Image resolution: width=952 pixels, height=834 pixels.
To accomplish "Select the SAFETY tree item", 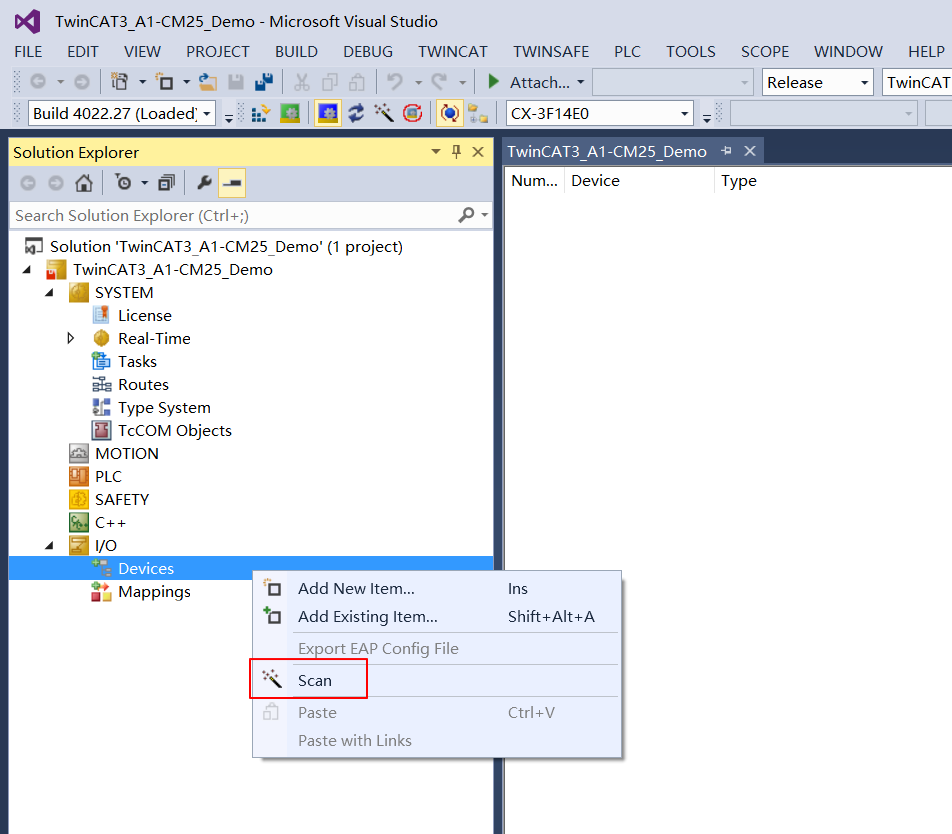I will coord(121,500).
